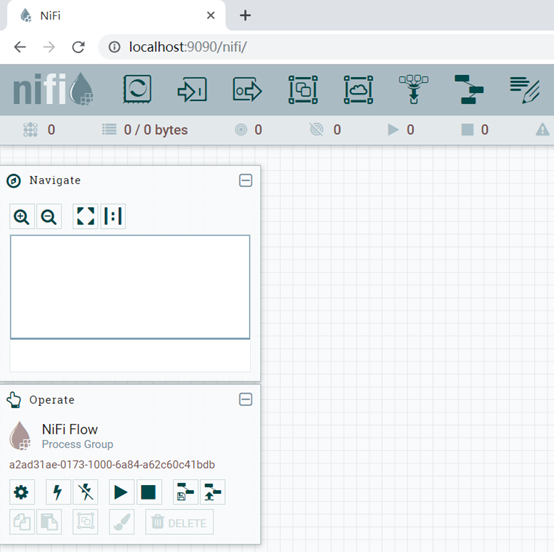The height and width of the screenshot is (552, 554).
Task: Click the browser address bar
Action: click(325, 47)
